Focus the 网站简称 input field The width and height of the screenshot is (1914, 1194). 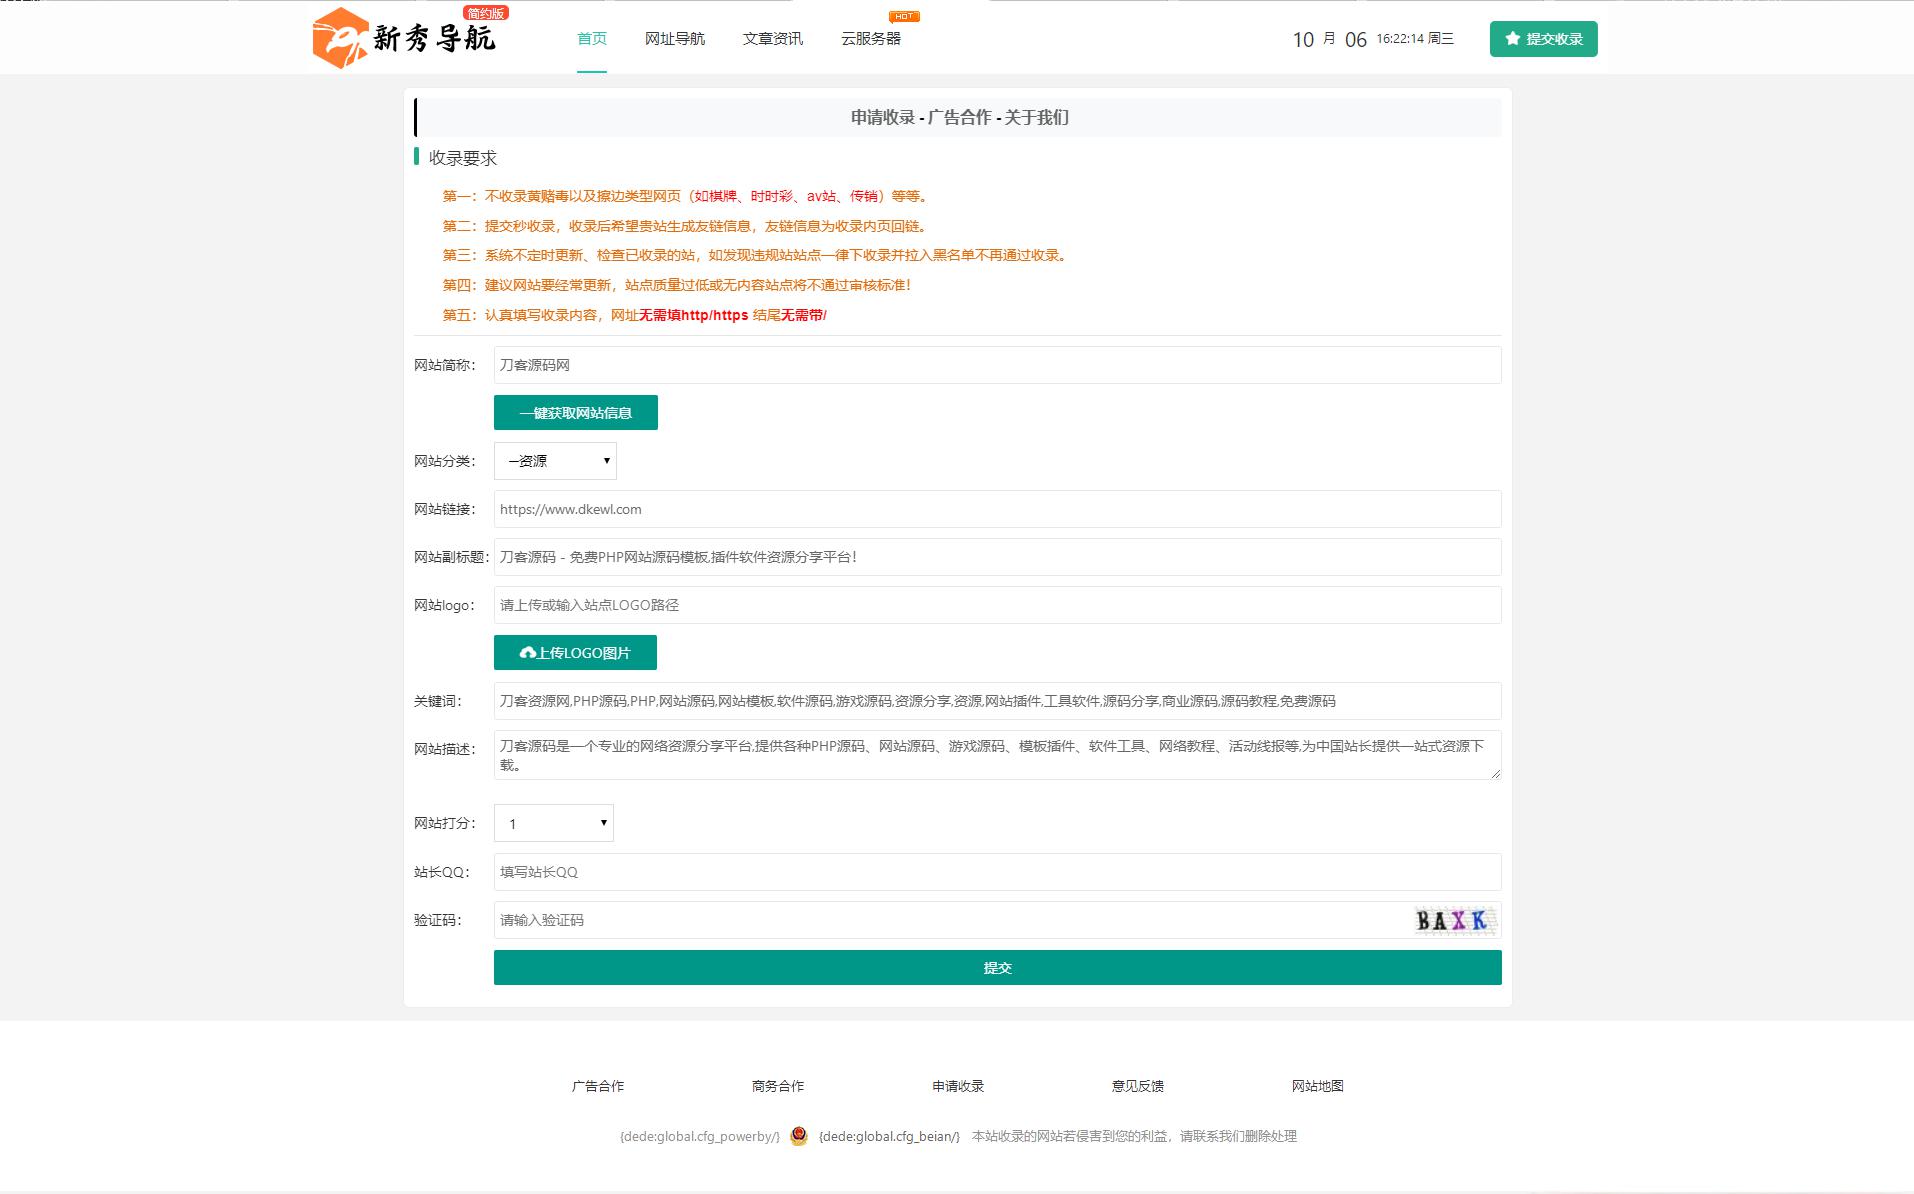click(x=998, y=365)
